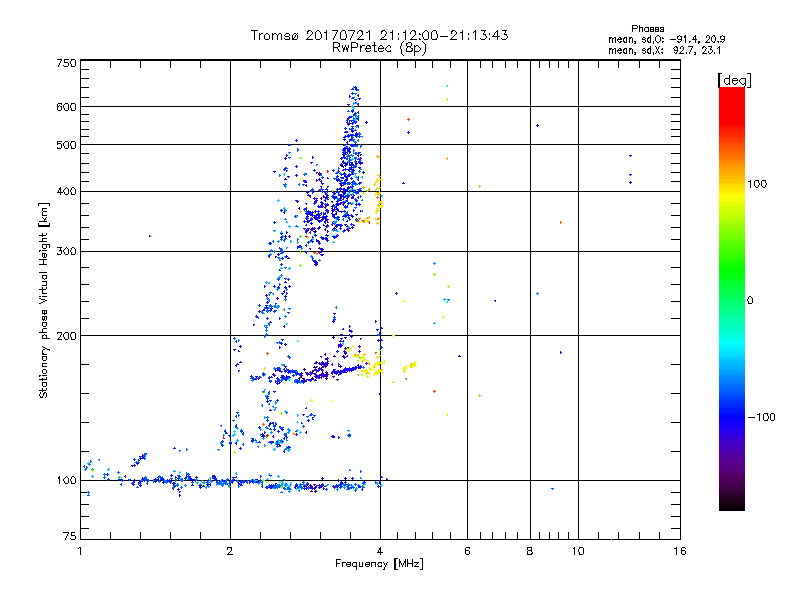Click the y-axis label 'Stationary phase Virtual Height [km]'
The width and height of the screenshot is (800, 600).
click(x=43, y=300)
